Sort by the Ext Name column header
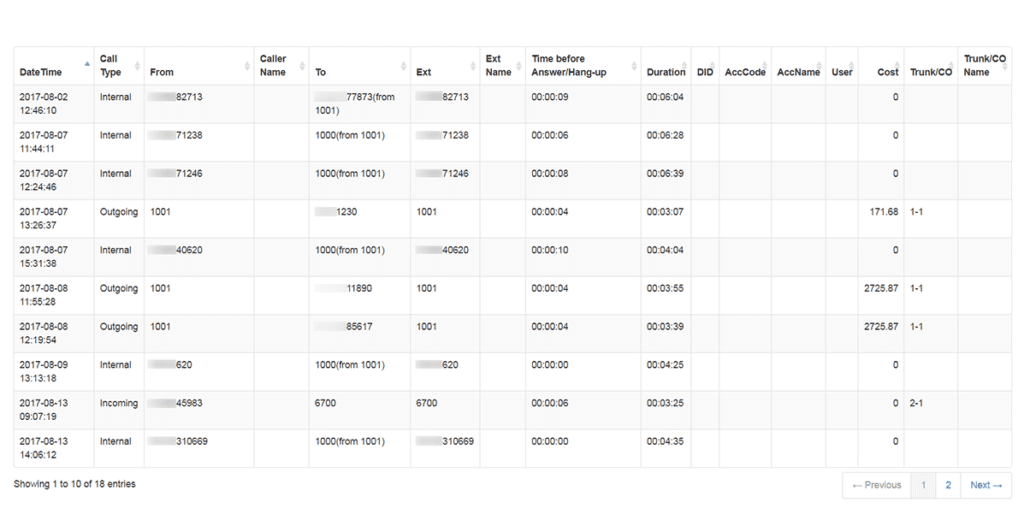This screenshot has width=1024, height=526. (x=497, y=65)
